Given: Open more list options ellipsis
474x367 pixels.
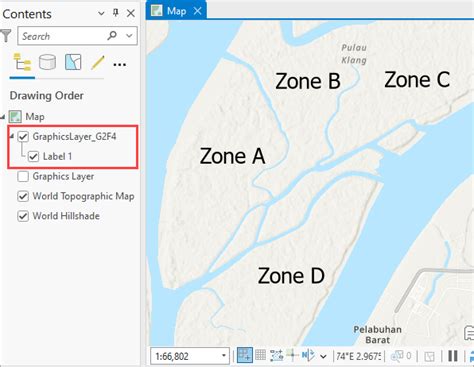Looking at the screenshot, I should click(120, 65).
